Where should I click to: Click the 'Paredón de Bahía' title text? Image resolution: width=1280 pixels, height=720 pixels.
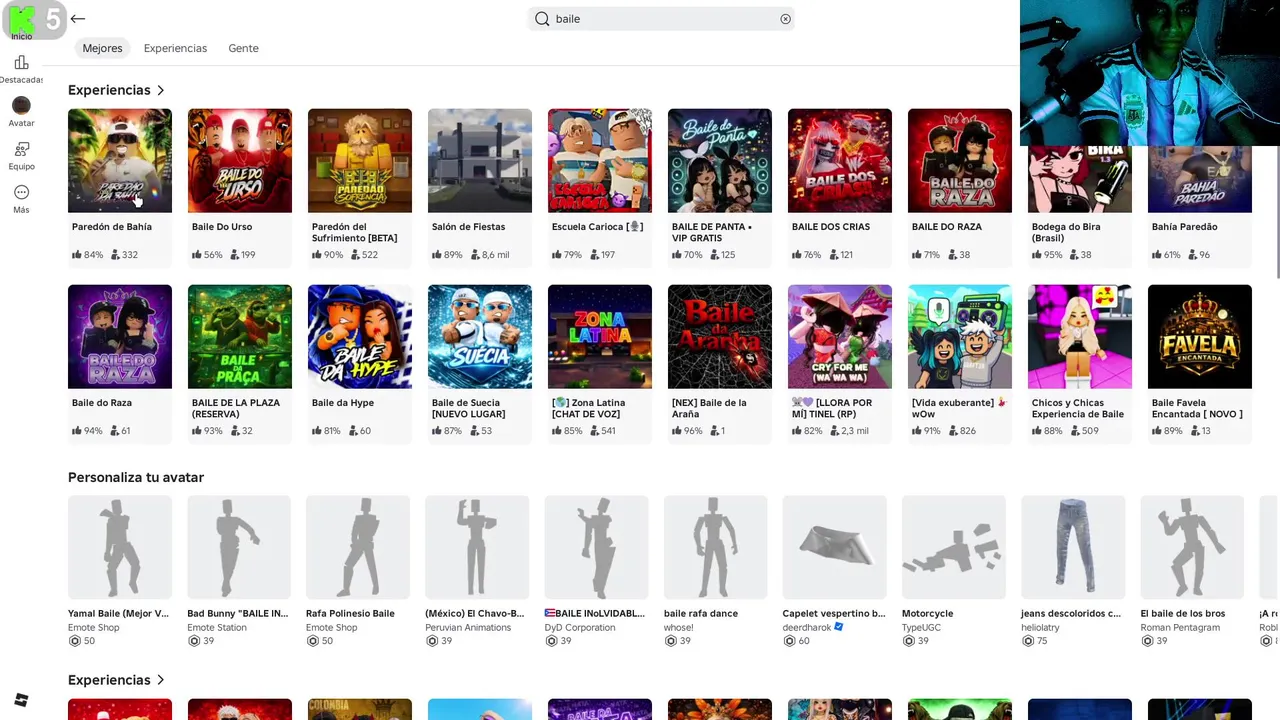click(112, 227)
